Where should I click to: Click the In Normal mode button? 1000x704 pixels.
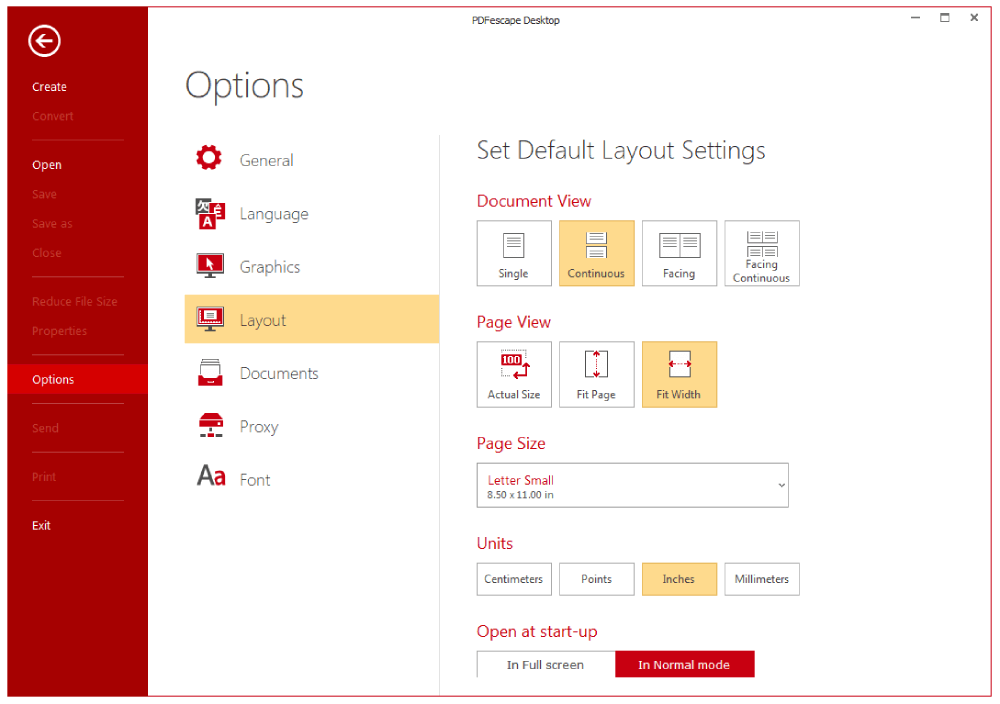684,665
